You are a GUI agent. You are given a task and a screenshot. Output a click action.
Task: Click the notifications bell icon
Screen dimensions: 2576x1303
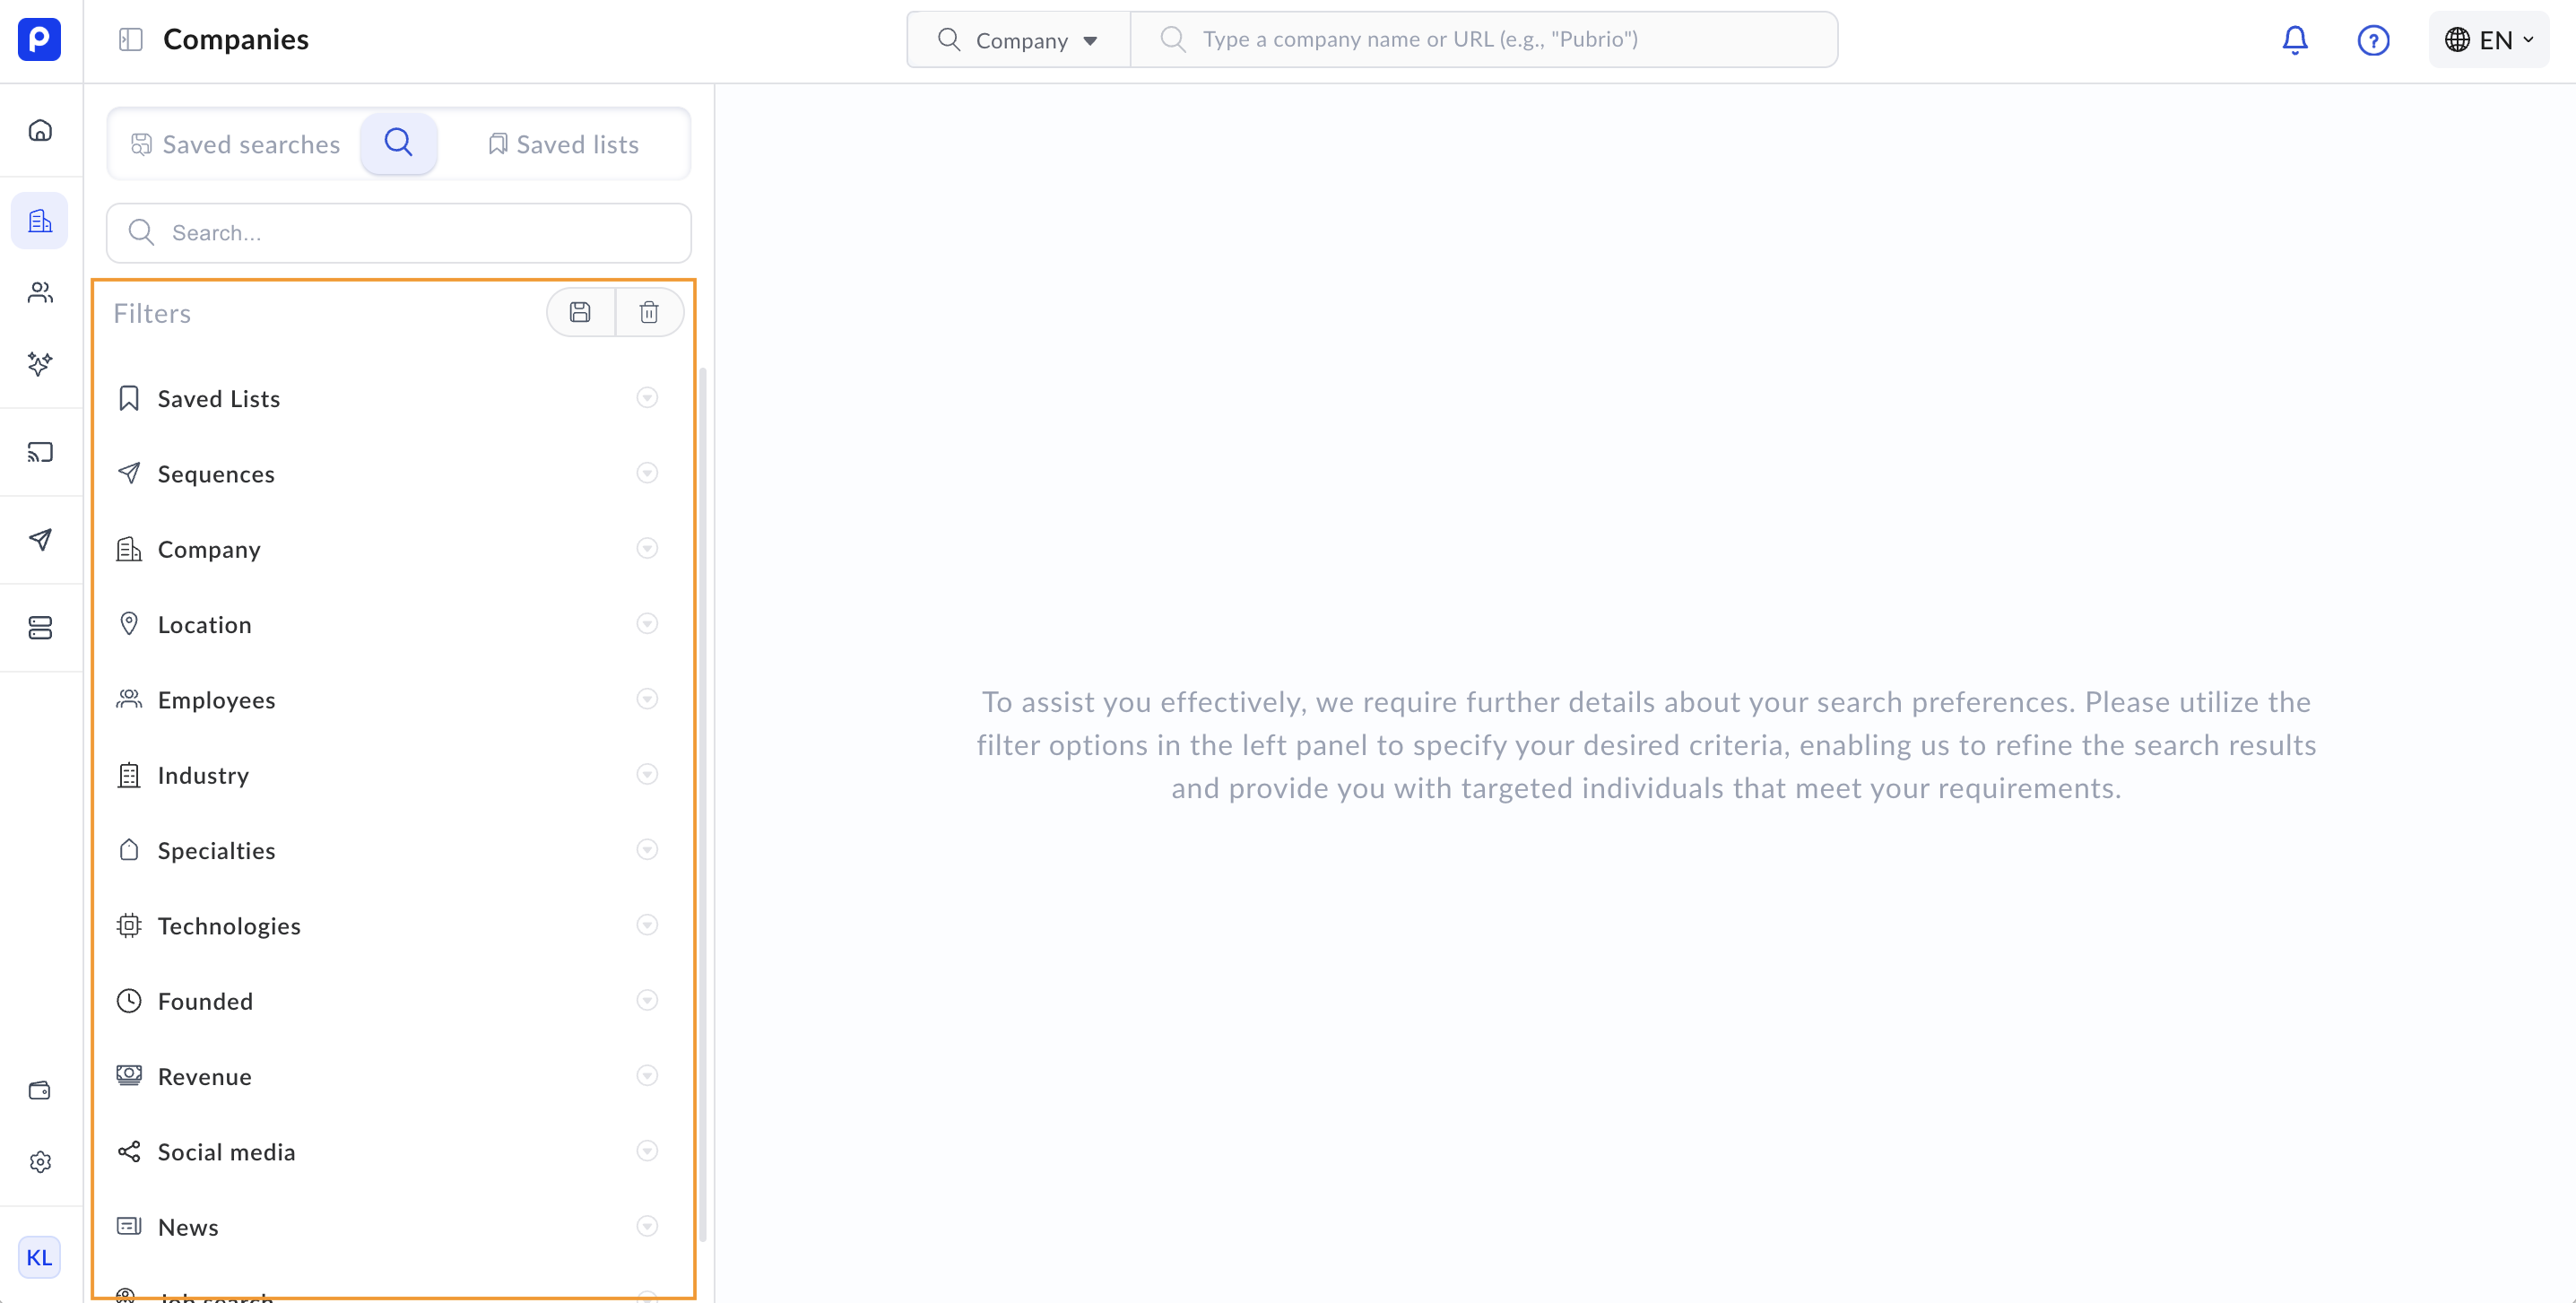tap(2294, 40)
